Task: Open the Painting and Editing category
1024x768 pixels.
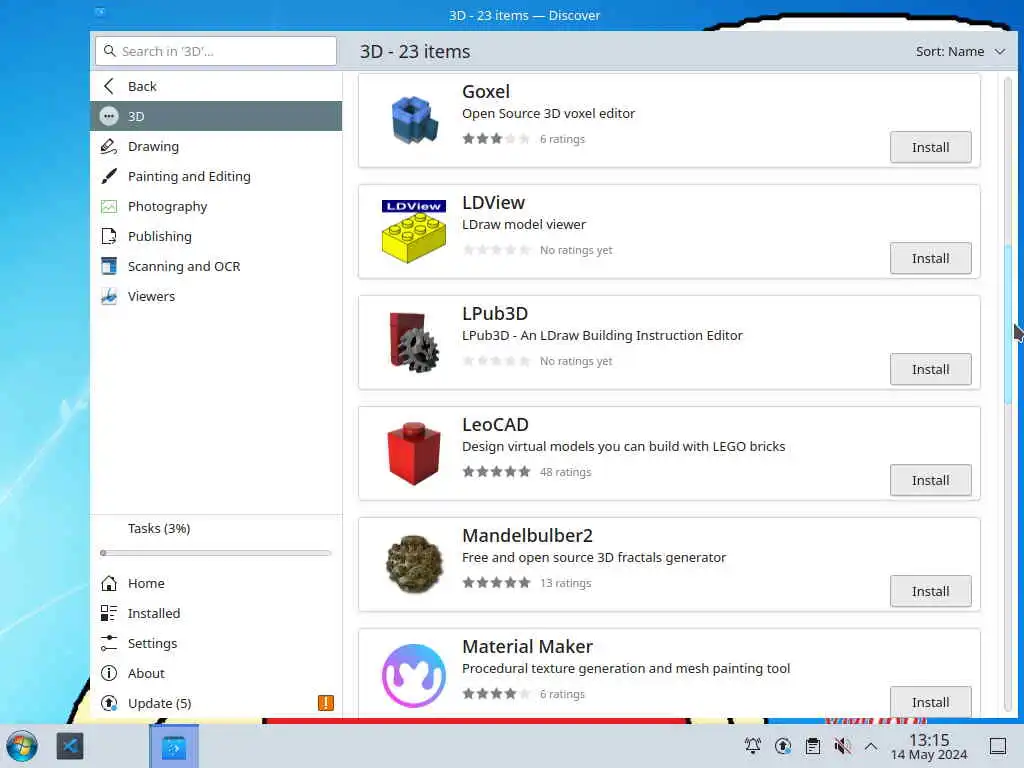Action: [216, 176]
